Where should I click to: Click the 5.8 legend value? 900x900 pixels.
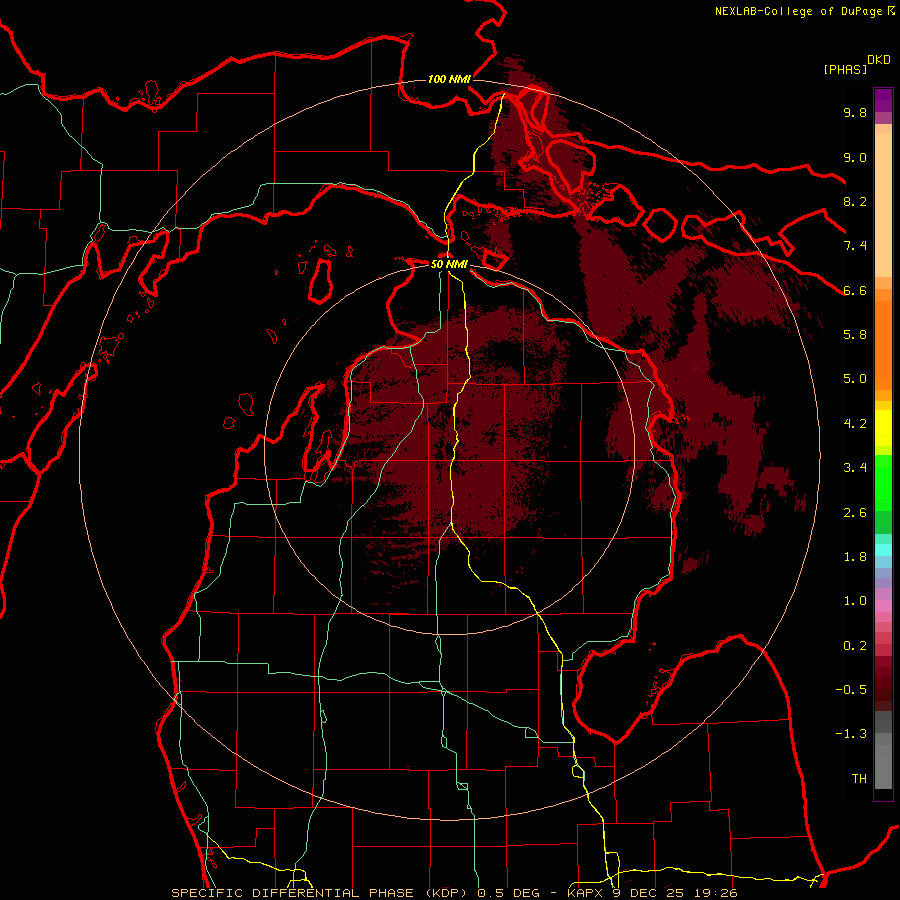(x=855, y=335)
